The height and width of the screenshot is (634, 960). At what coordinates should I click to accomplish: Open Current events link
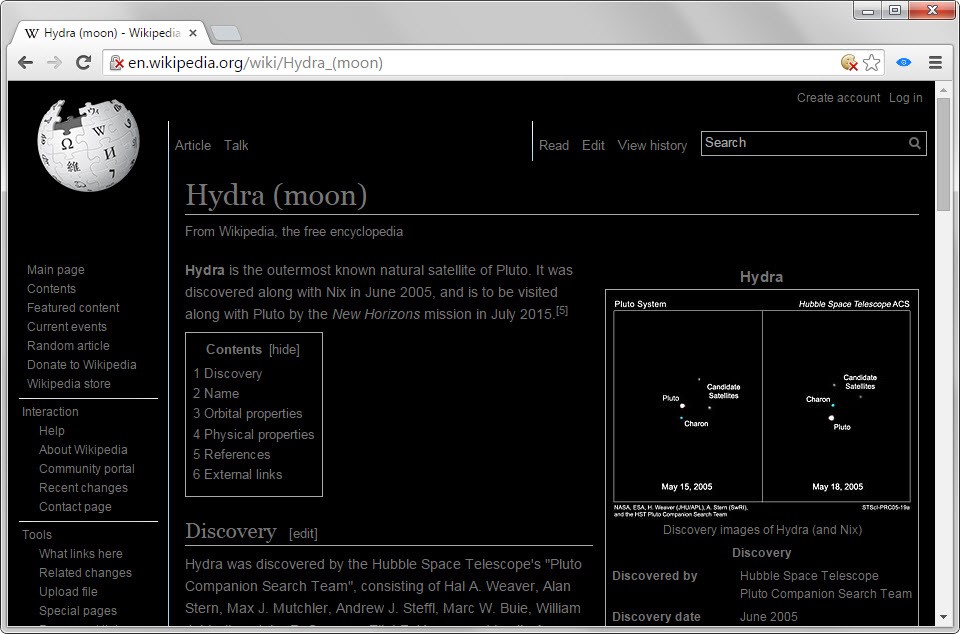coord(67,327)
